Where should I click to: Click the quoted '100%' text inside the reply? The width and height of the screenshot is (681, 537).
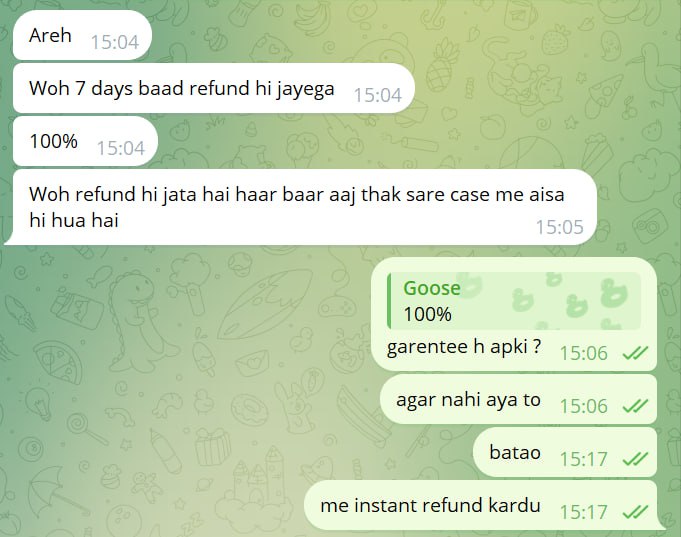click(427, 314)
